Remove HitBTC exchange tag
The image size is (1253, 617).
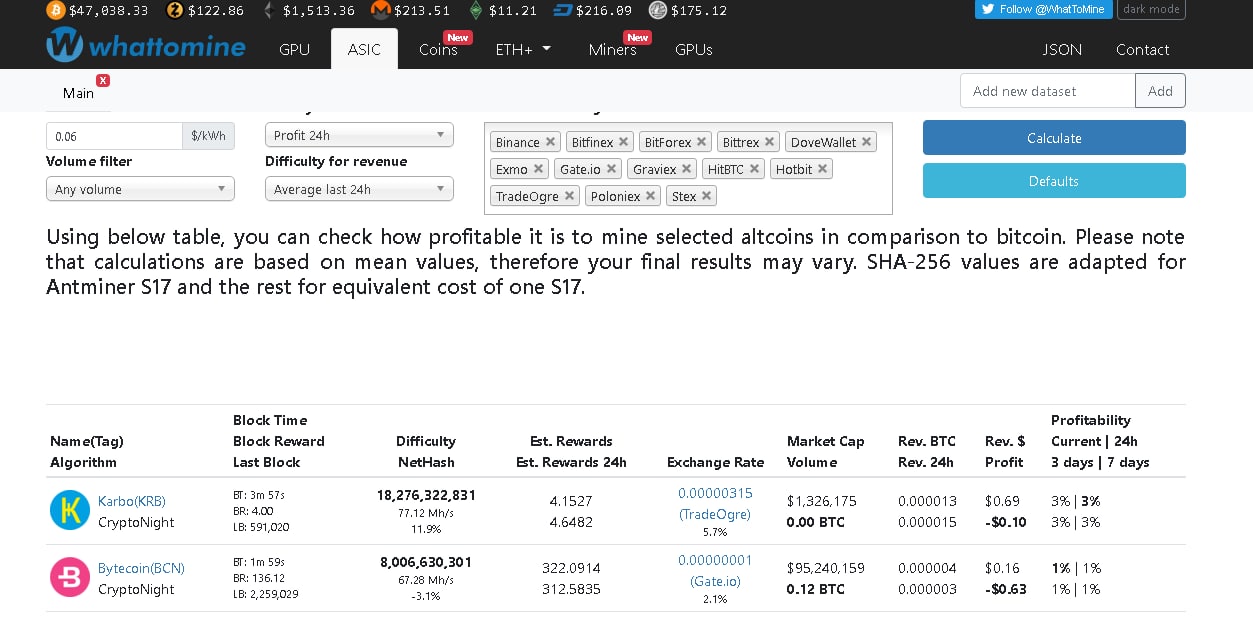755,169
